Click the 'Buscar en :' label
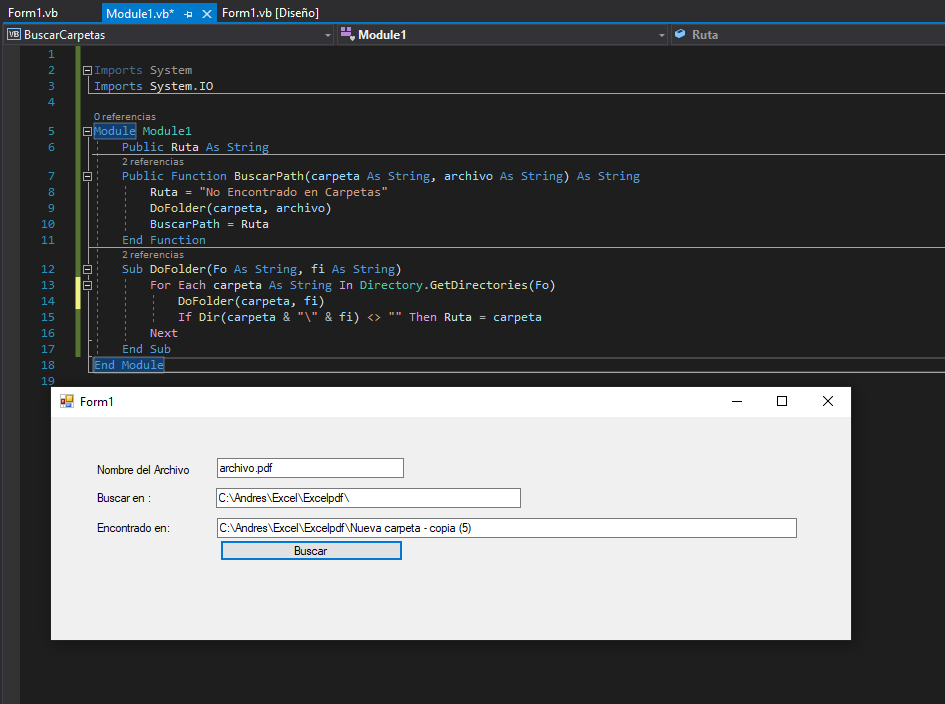This screenshot has width=945, height=704. (x=124, y=498)
